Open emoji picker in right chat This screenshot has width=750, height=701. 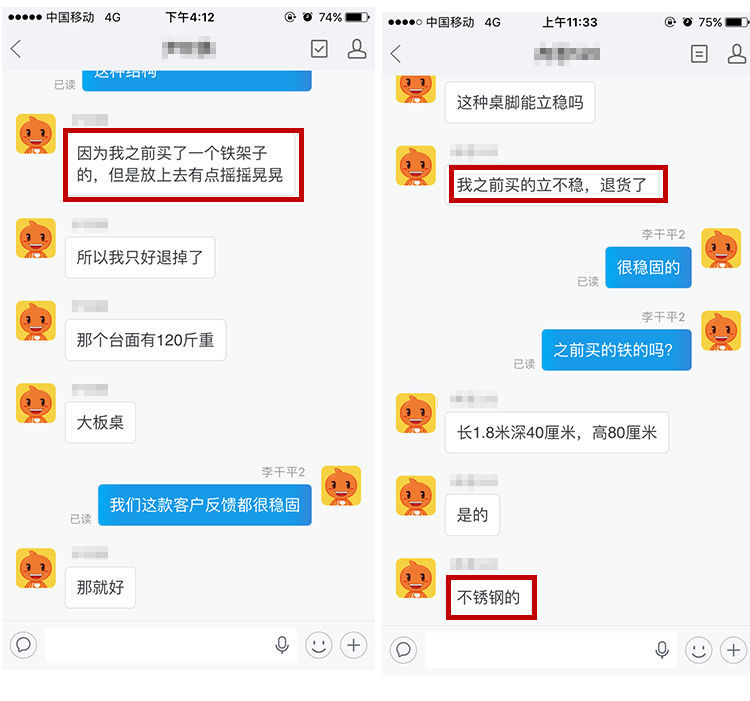[x=698, y=650]
